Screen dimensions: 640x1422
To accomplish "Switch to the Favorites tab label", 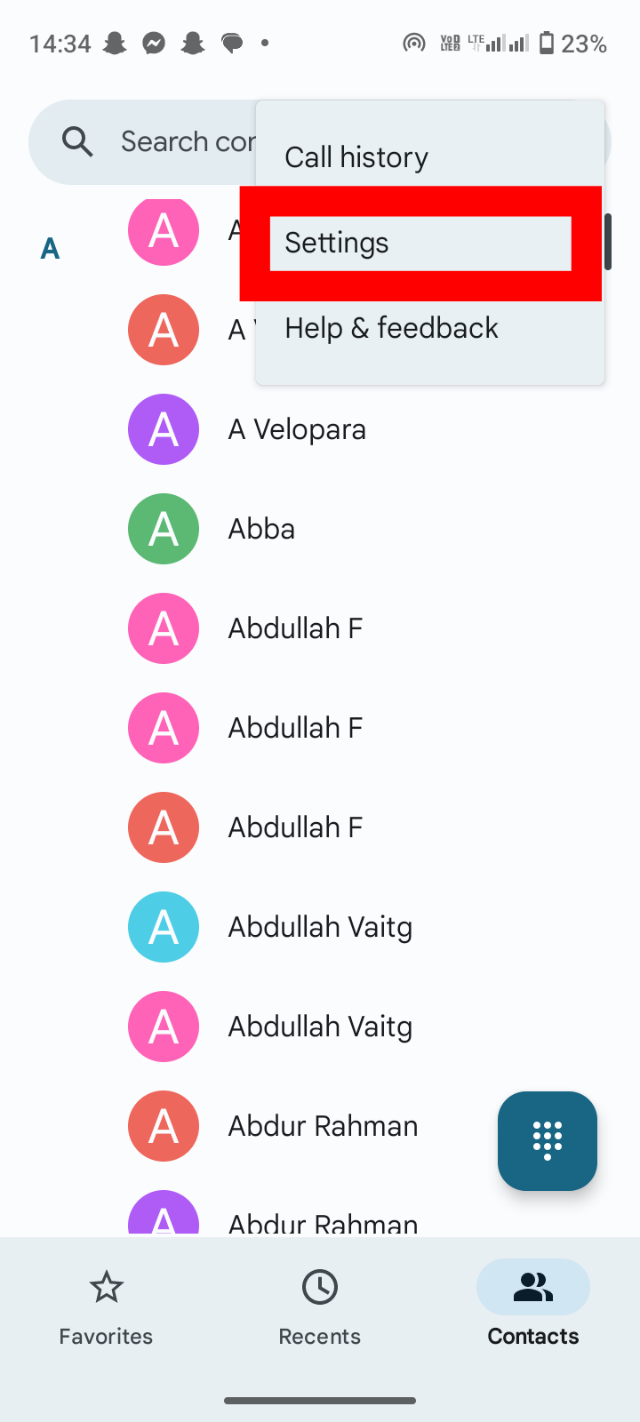I will 106,1336.
